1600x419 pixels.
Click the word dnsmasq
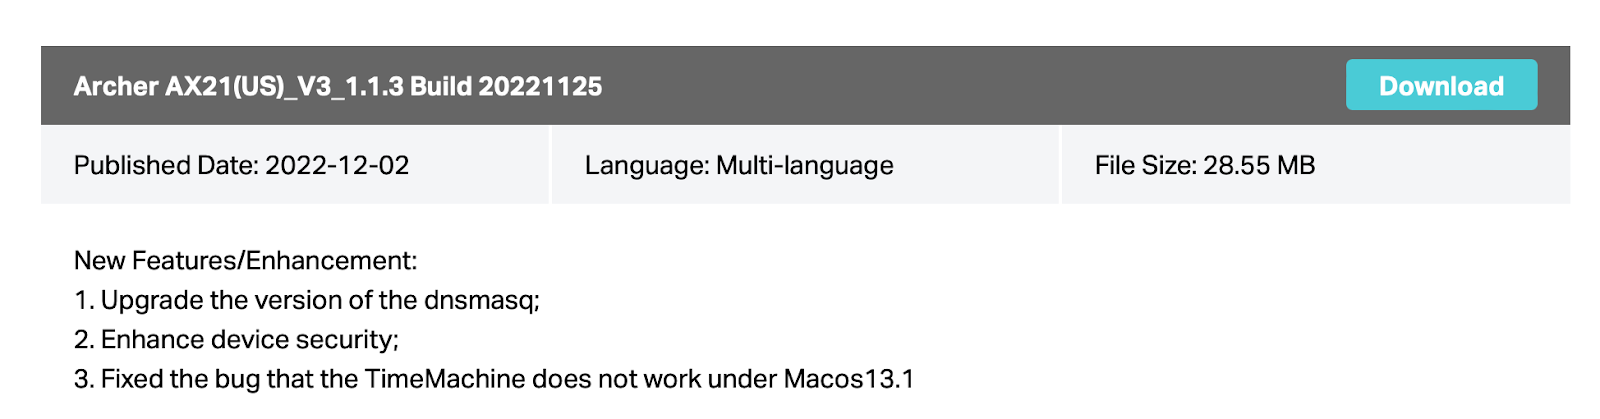[x=482, y=300]
